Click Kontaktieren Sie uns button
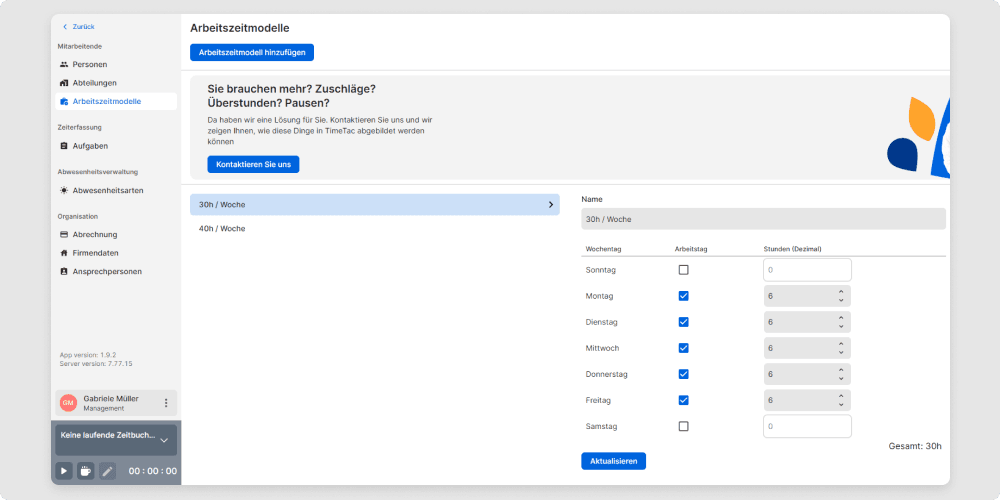 click(x=253, y=164)
